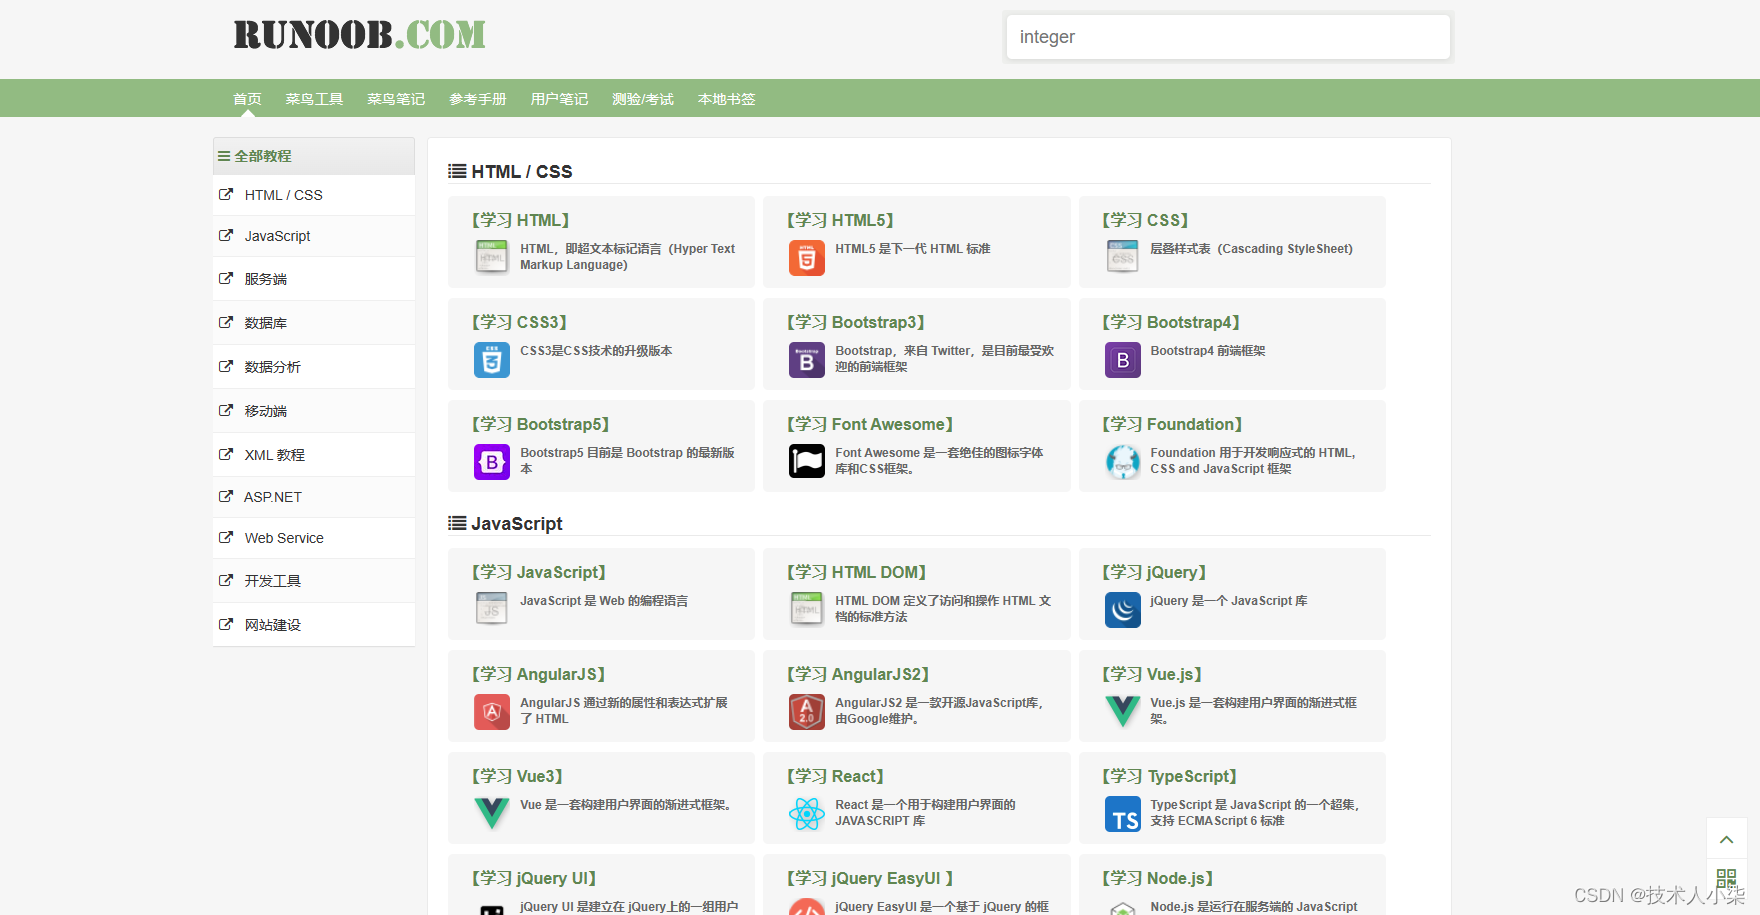Click the blue CSS3 shield icon
Viewport: 1760px width, 915px height.
point(491,359)
